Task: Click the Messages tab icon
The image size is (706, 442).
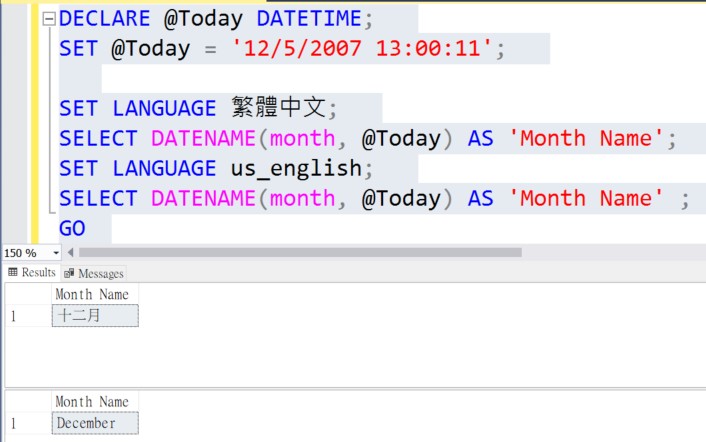Action: pyautogui.click(x=69, y=273)
